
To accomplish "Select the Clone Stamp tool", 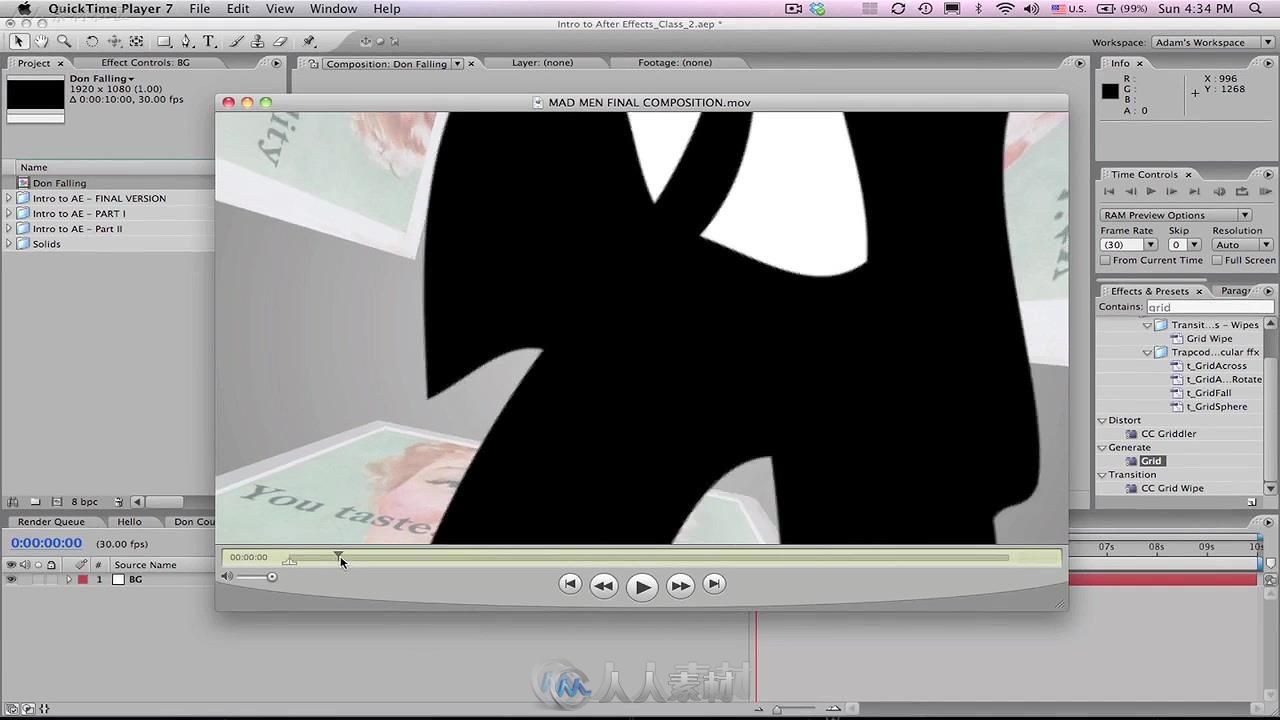I will click(257, 41).
